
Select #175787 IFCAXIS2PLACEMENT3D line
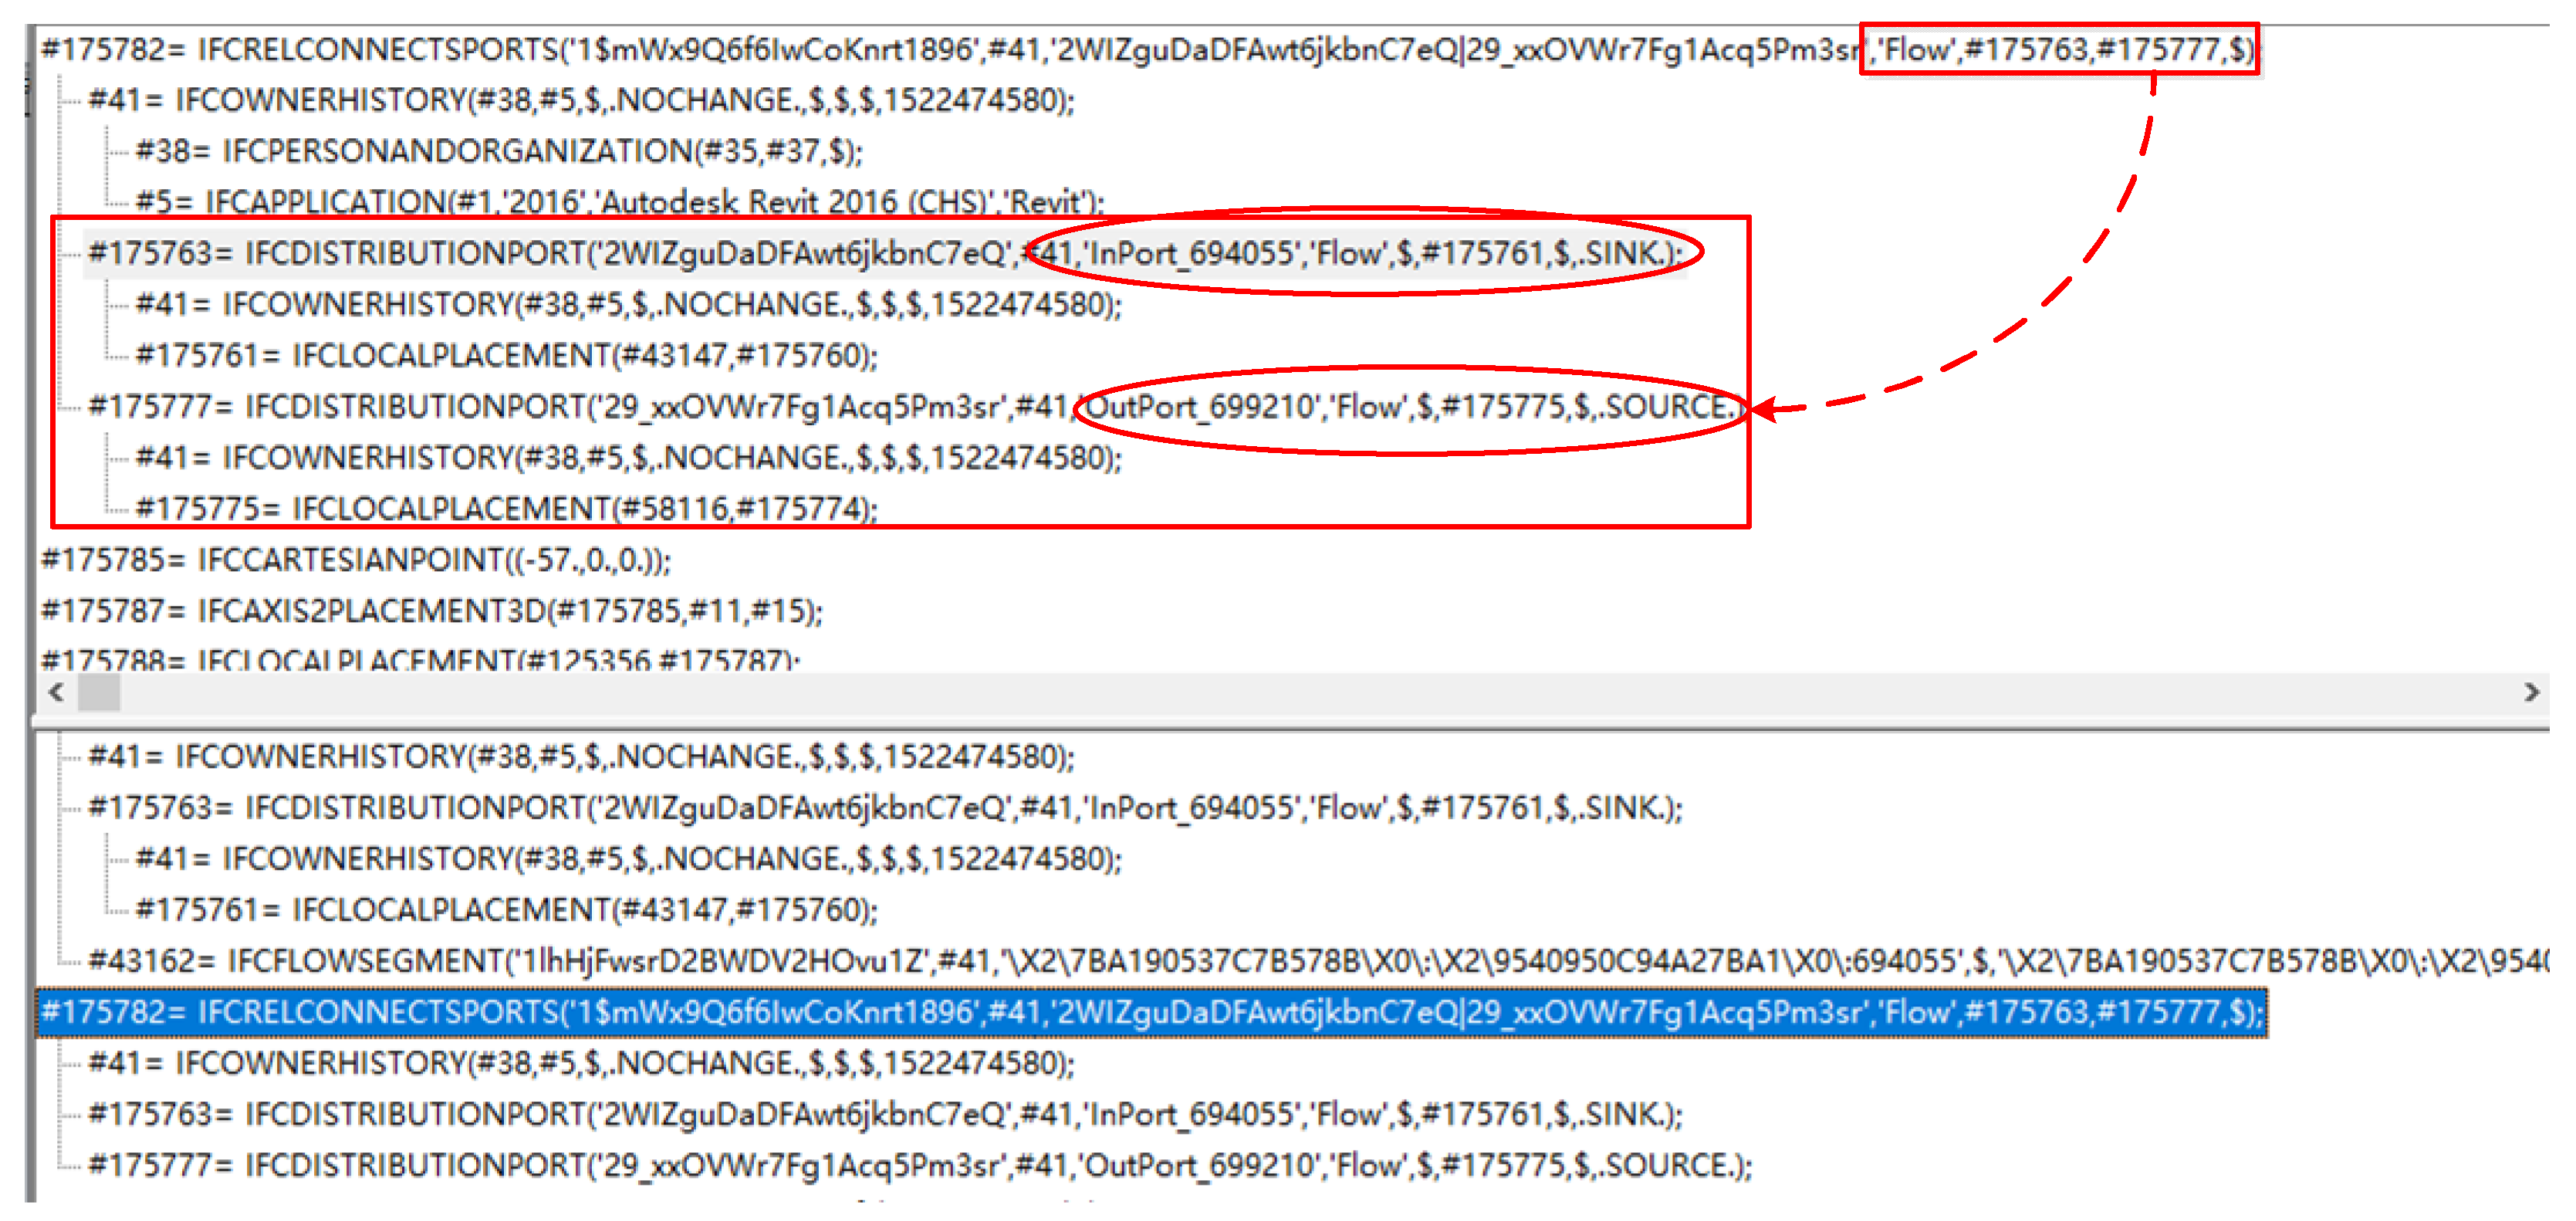click(x=430, y=610)
